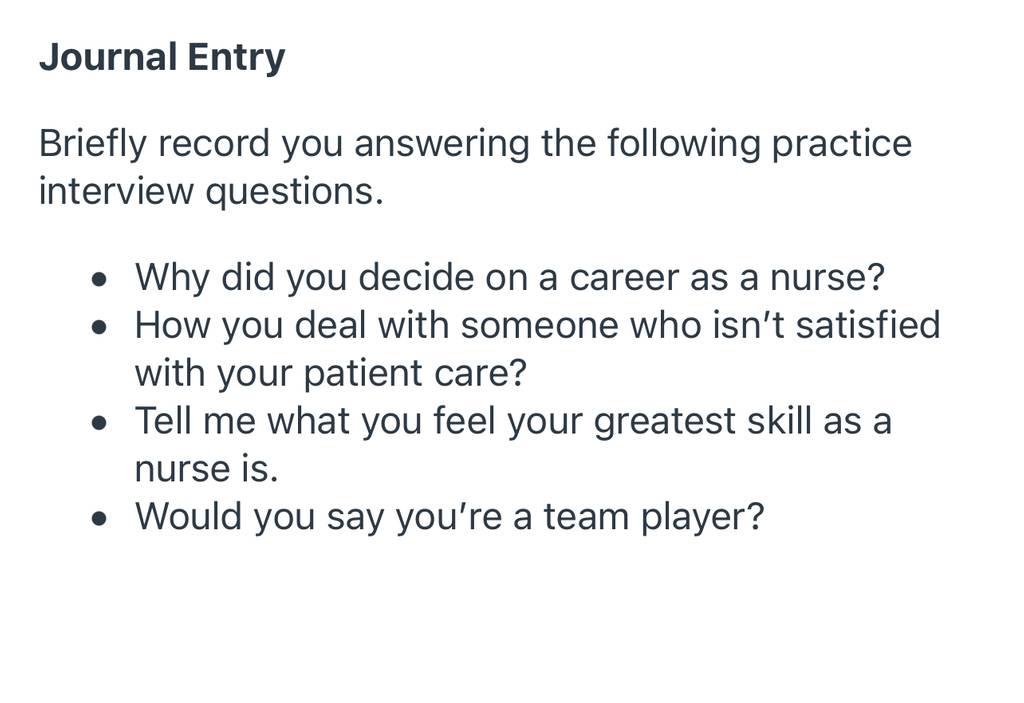Image resolution: width=1024 pixels, height=703 pixels.
Task: Click the line with your patient care
Action: [x=330, y=373]
